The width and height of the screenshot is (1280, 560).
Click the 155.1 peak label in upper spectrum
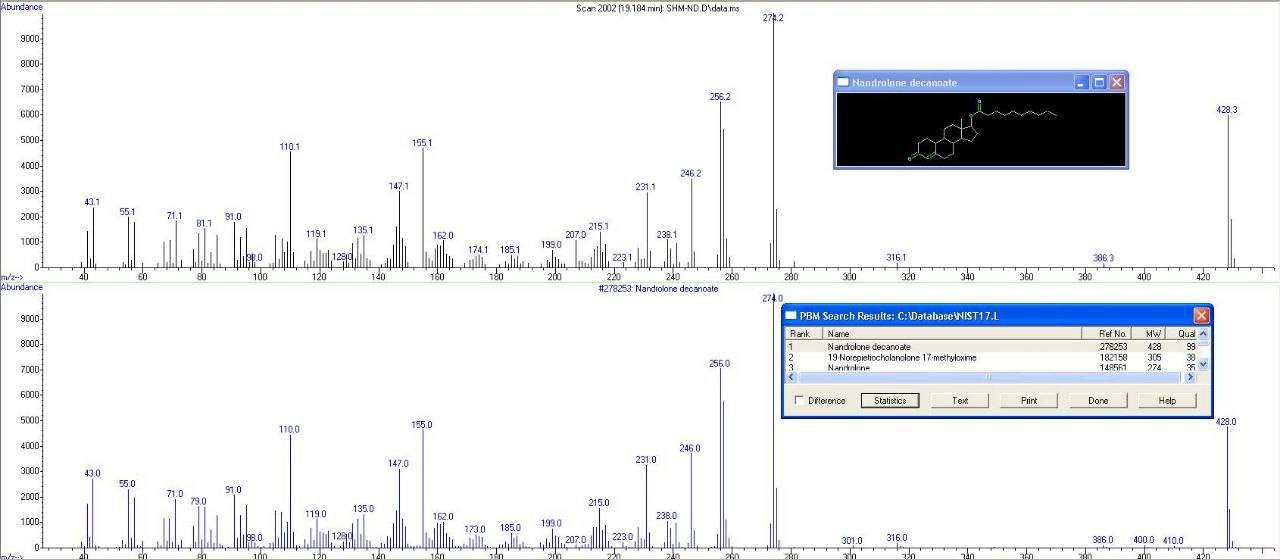click(x=422, y=143)
